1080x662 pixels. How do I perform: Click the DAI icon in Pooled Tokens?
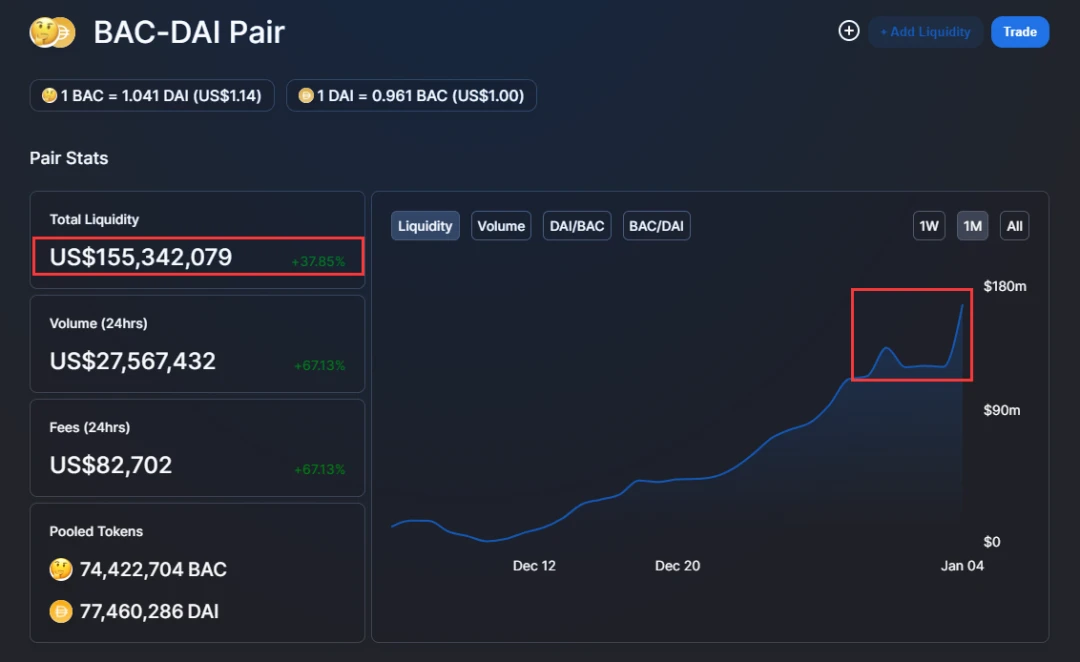pos(61,611)
